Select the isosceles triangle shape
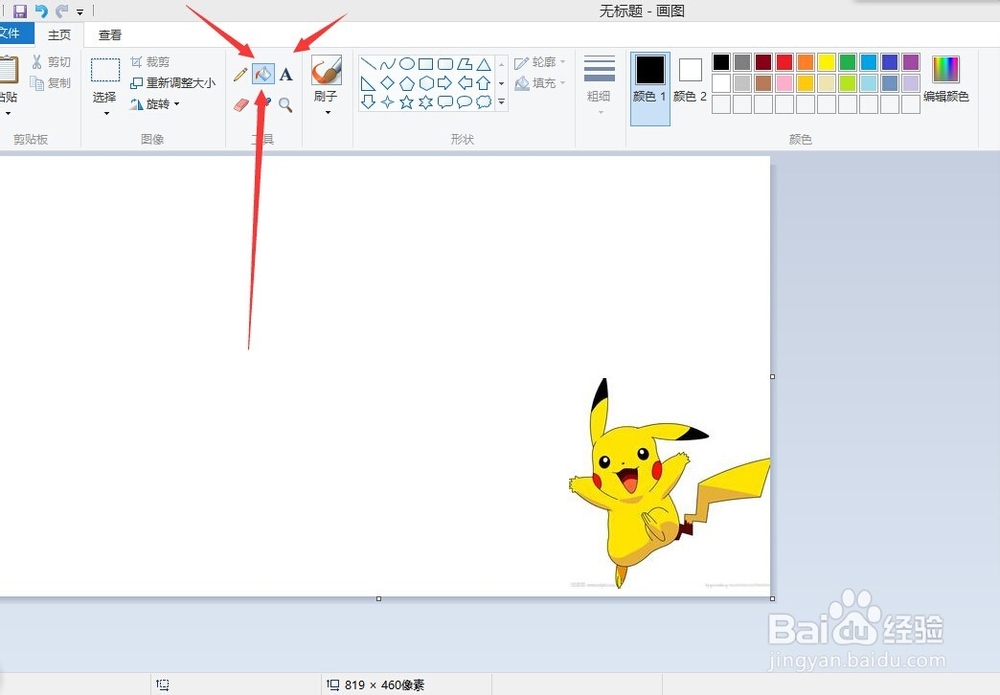Viewport: 1000px width, 695px height. coord(483,64)
